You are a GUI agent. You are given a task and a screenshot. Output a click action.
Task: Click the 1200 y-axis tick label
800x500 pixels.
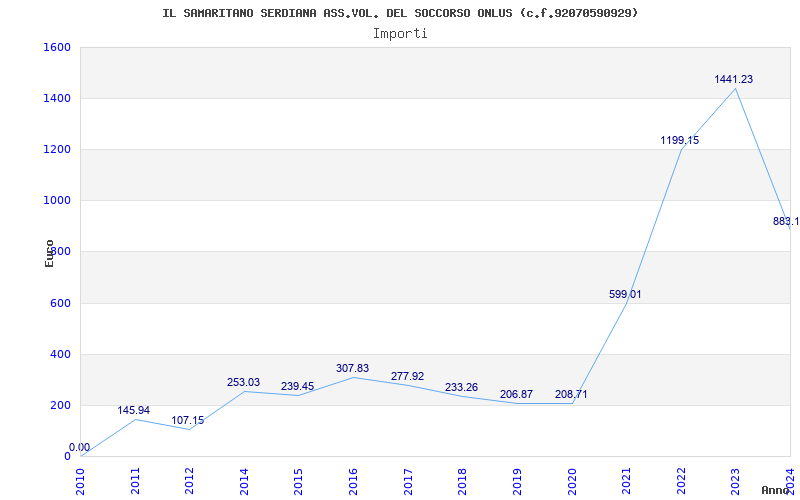pos(58,149)
